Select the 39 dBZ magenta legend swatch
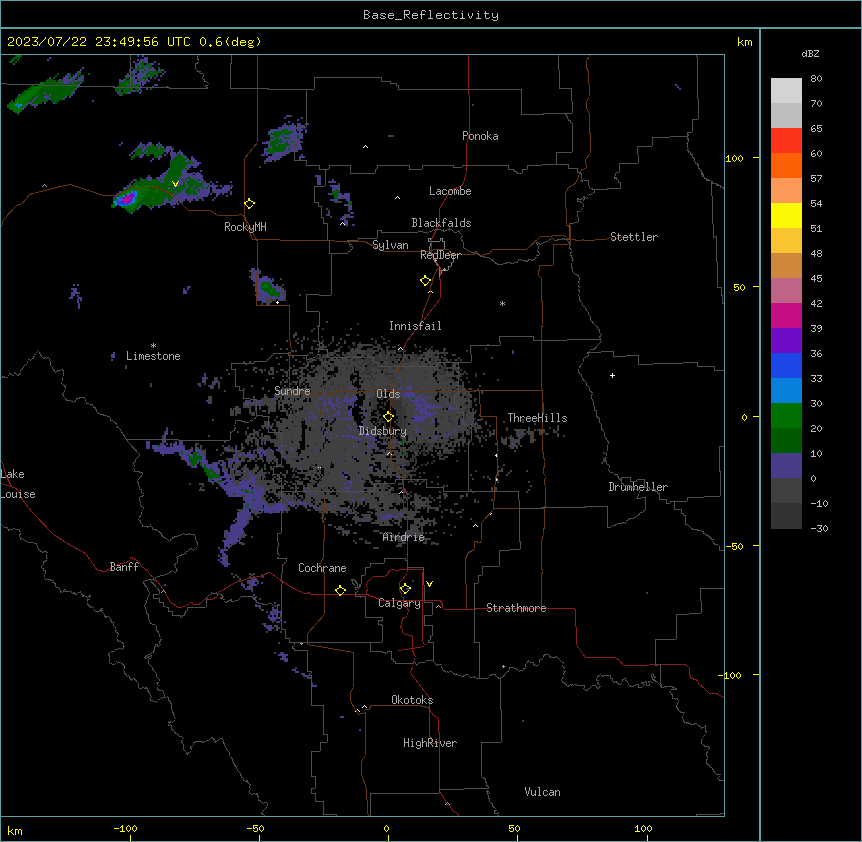Image resolution: width=862 pixels, height=842 pixels. coord(786,315)
